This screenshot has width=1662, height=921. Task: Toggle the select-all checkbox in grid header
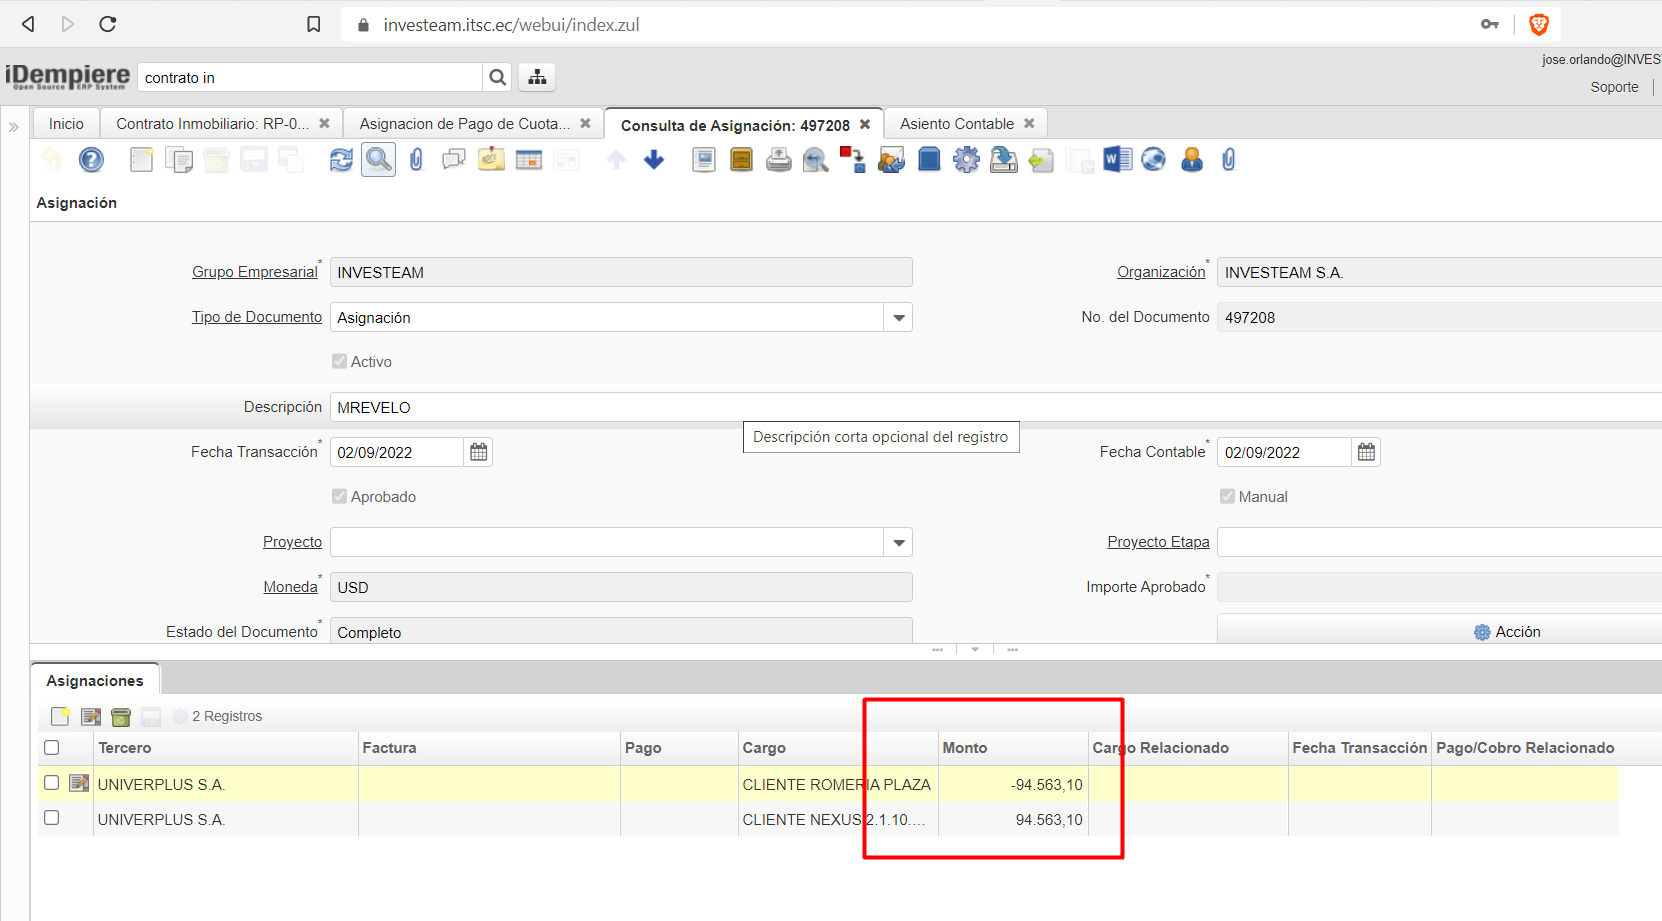point(52,747)
